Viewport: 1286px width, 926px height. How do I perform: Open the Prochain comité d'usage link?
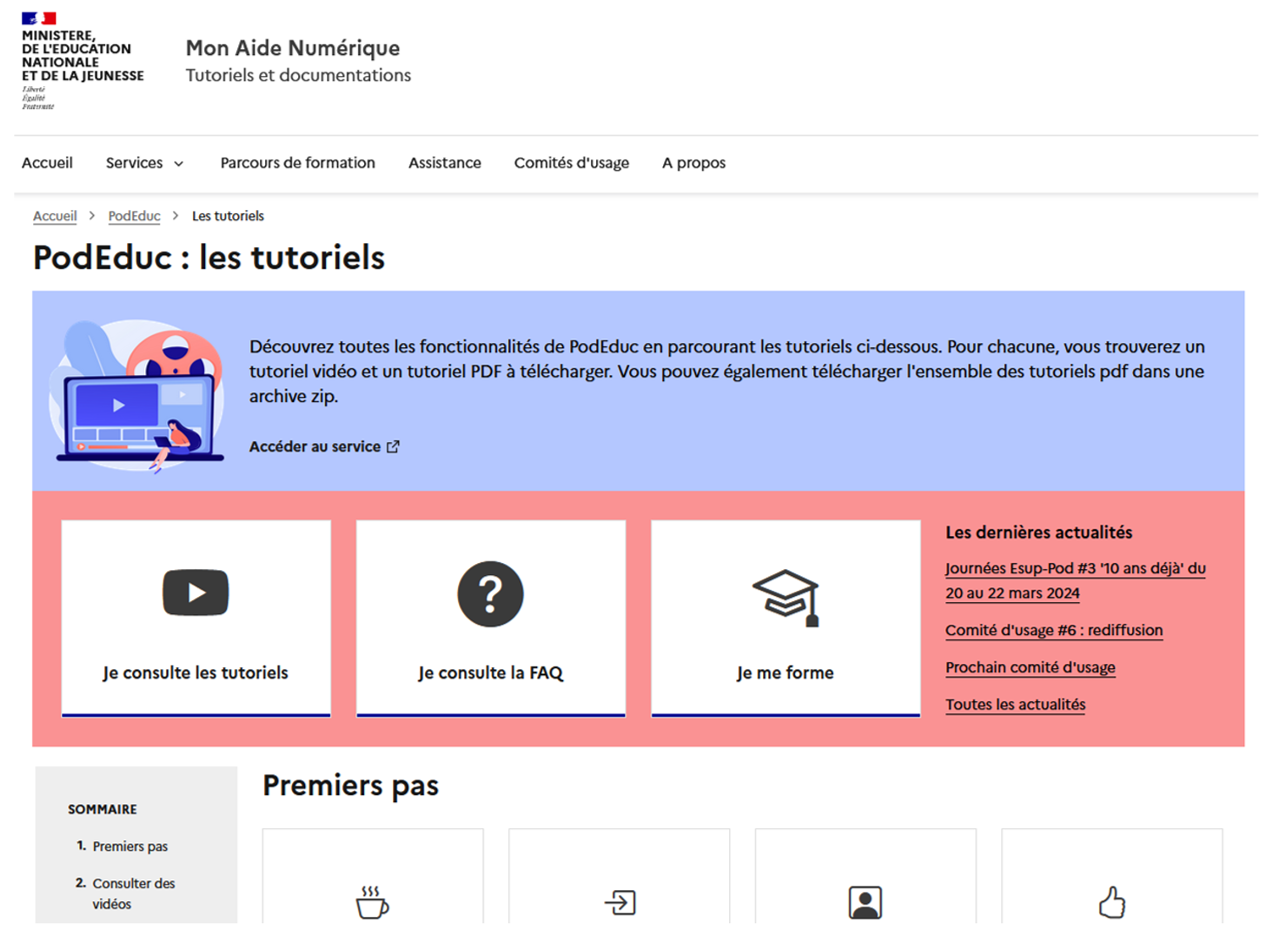pyautogui.click(x=1030, y=668)
